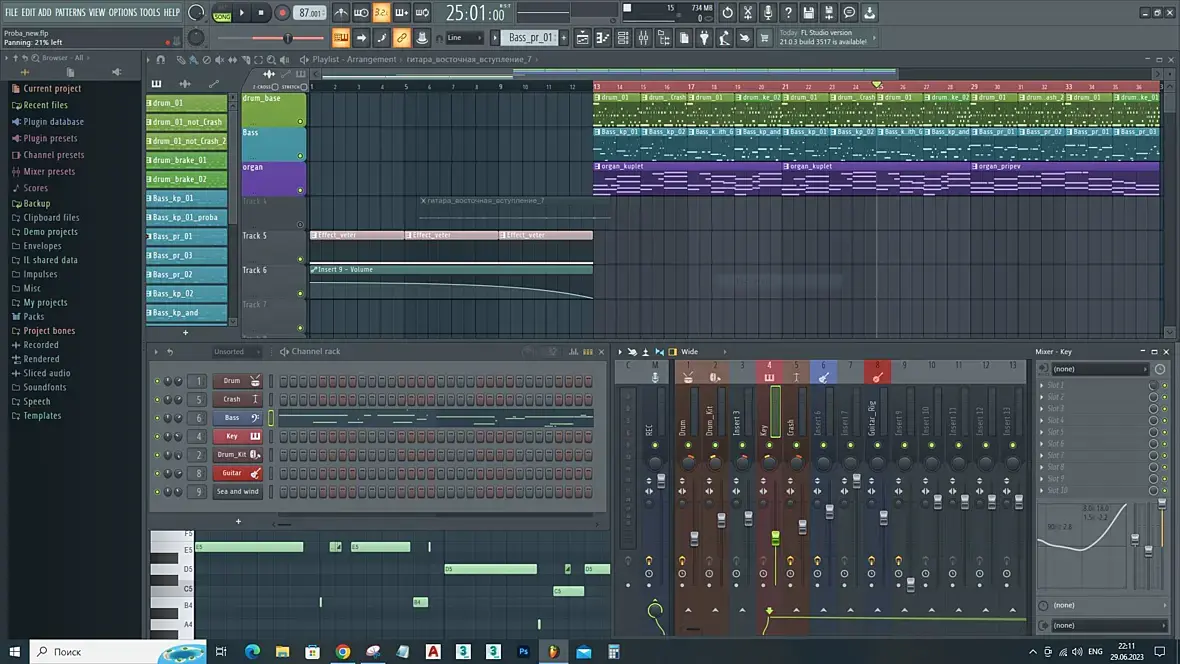Screen dimensions: 1180x664
Task: Click the record button in transport
Action: (x=282, y=13)
